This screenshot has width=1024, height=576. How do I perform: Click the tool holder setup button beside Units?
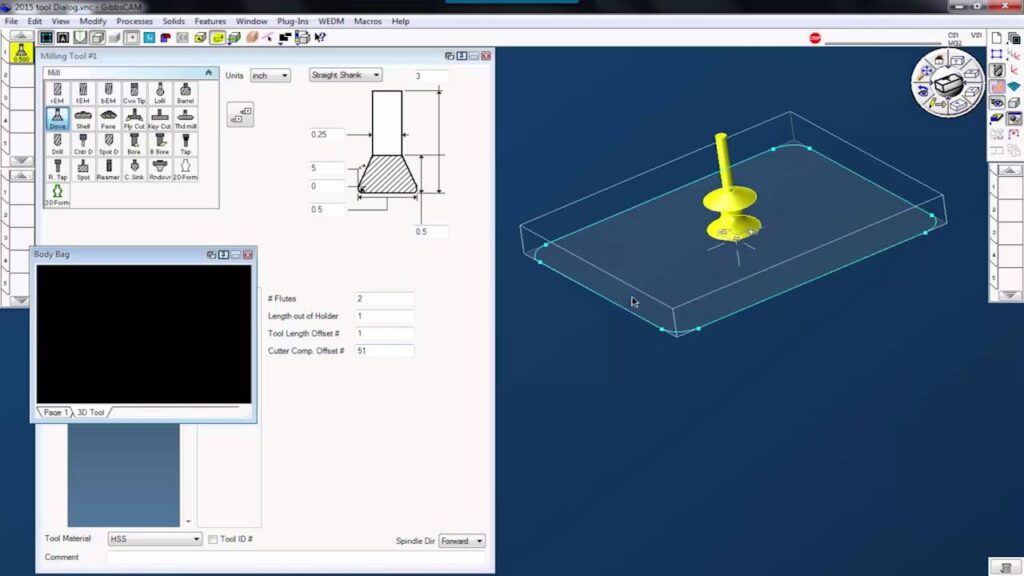(x=240, y=115)
